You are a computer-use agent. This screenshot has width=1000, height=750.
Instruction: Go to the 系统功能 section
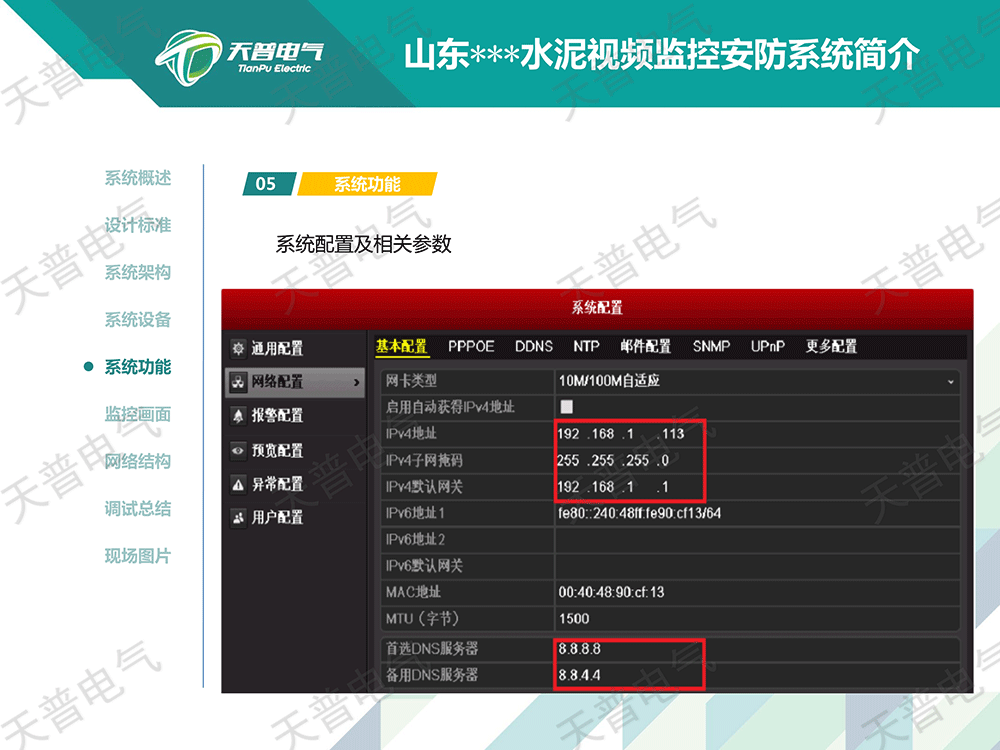point(138,367)
